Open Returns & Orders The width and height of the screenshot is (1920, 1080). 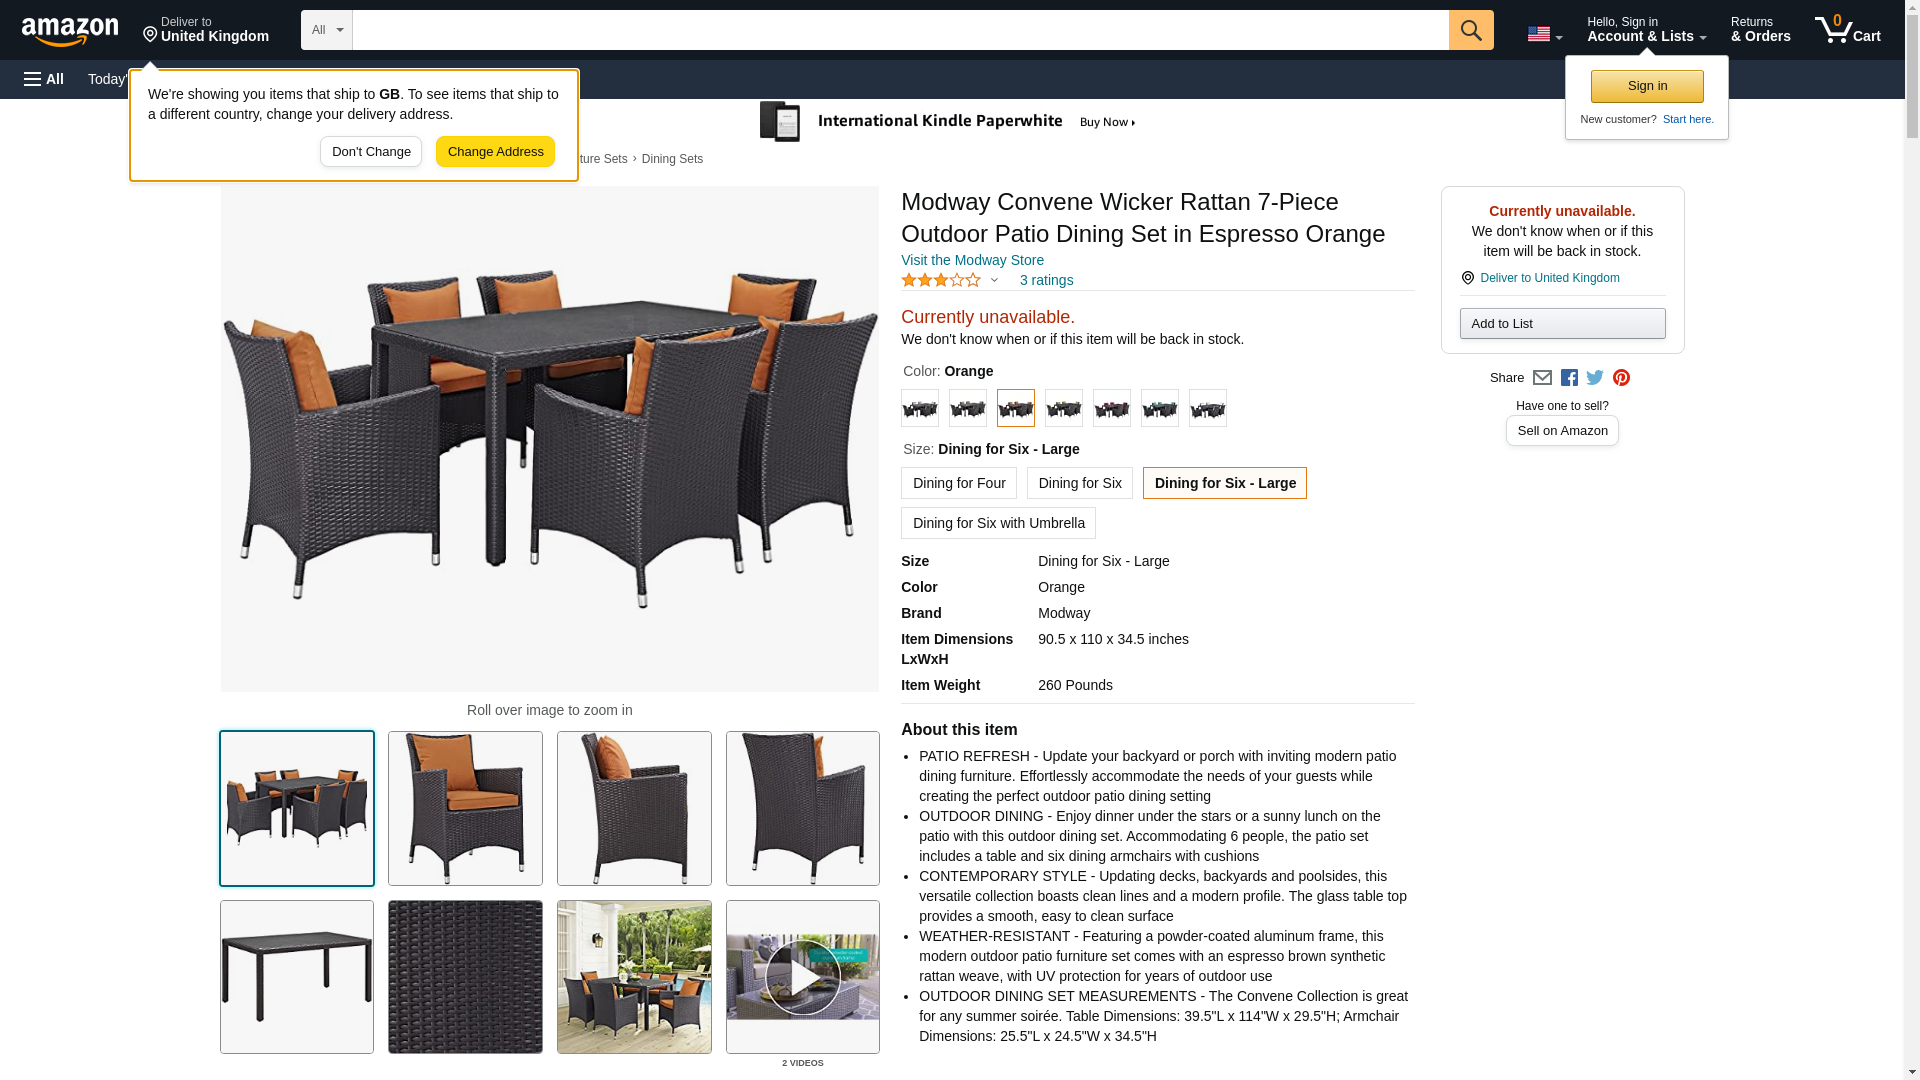1760,30
